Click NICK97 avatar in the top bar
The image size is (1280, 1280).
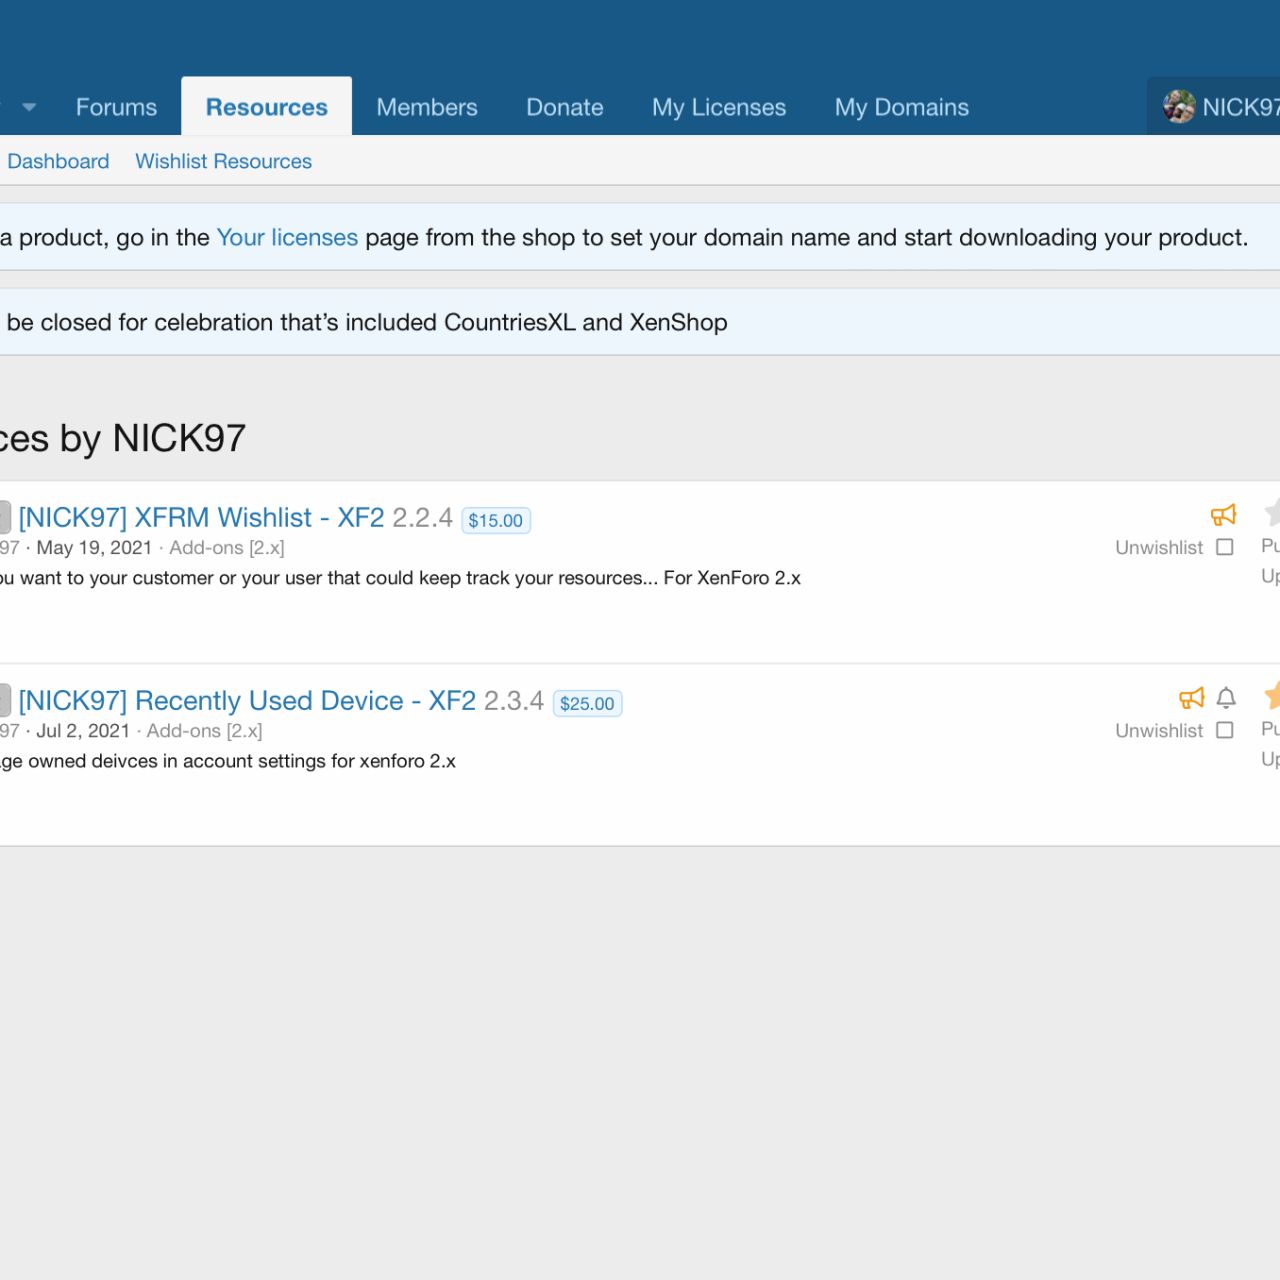[1179, 106]
